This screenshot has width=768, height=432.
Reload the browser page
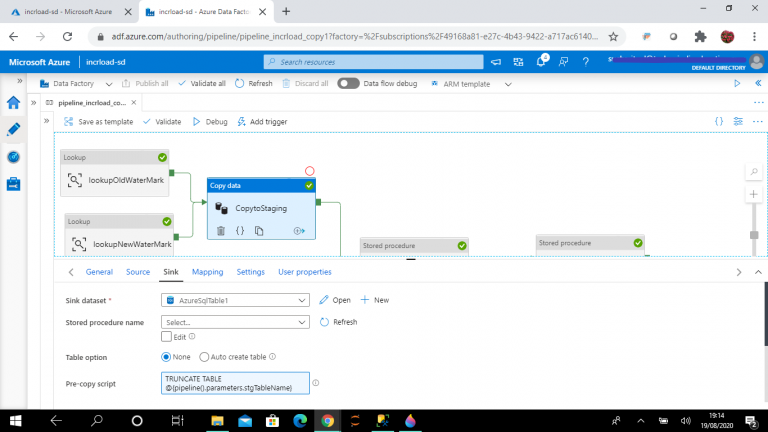(68, 36)
